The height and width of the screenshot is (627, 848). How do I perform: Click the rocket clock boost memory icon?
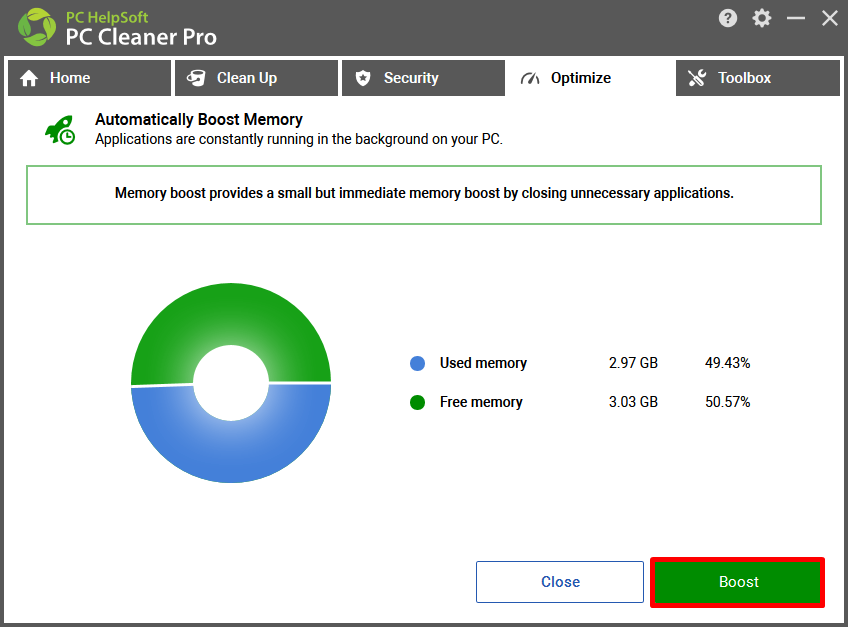click(x=60, y=130)
